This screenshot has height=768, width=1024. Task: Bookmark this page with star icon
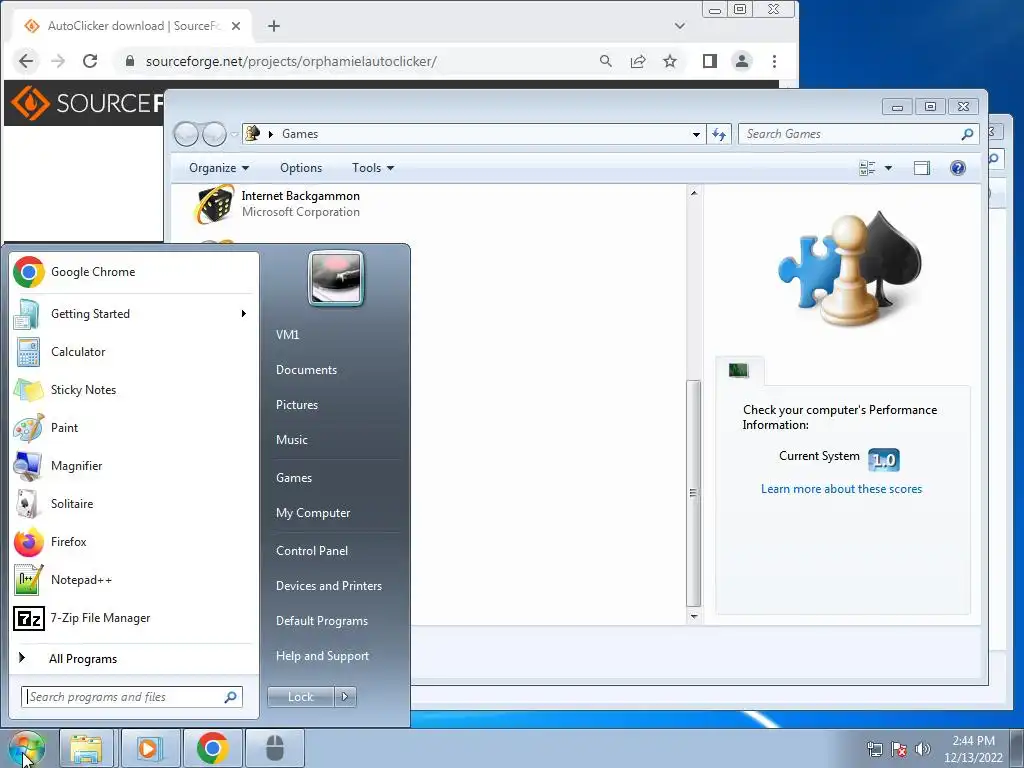coord(670,61)
